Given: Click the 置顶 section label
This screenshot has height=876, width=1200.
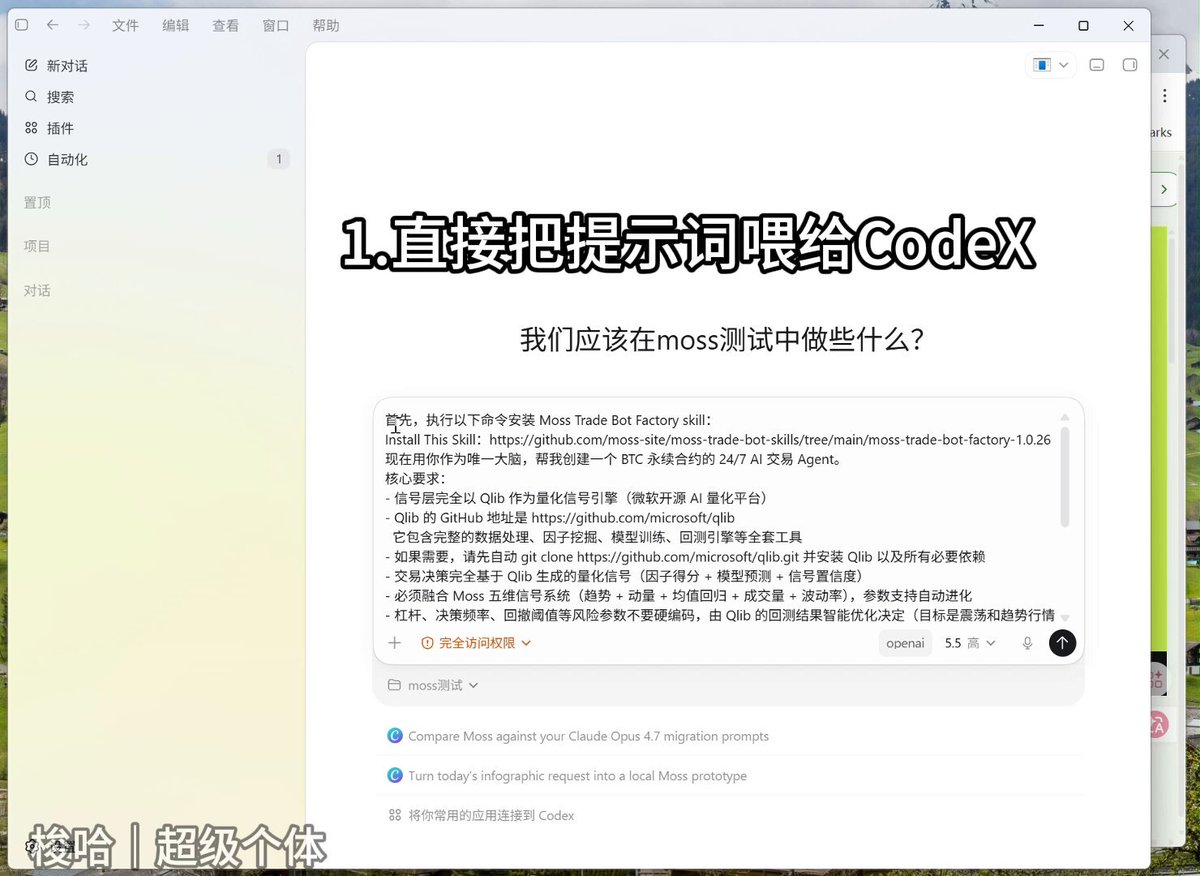Looking at the screenshot, I should [x=37, y=203].
